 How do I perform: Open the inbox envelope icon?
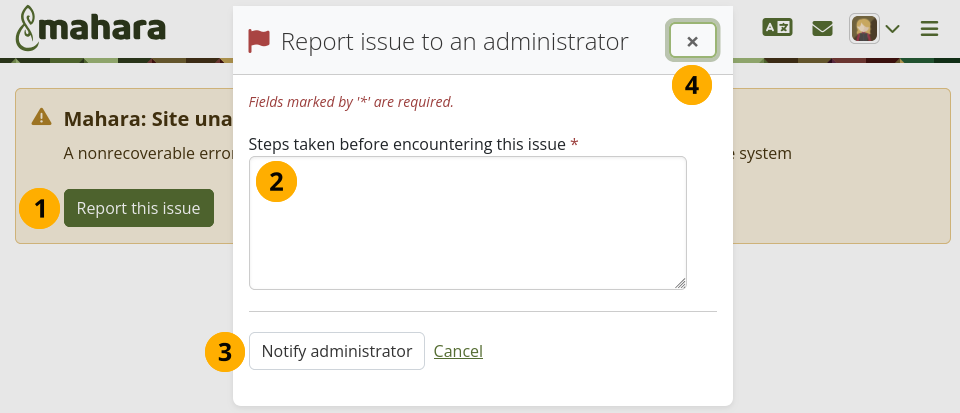(x=822, y=28)
